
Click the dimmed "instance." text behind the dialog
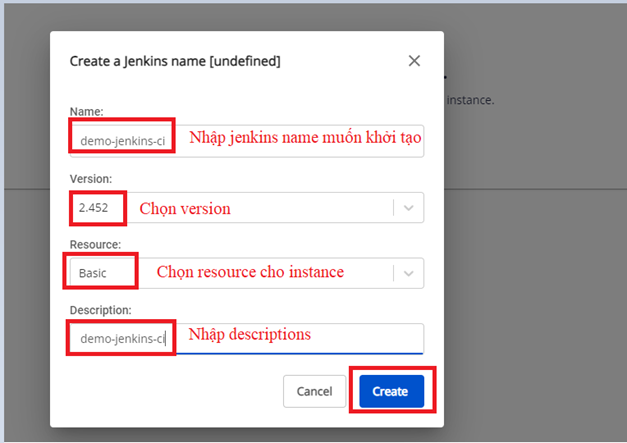tap(470, 100)
